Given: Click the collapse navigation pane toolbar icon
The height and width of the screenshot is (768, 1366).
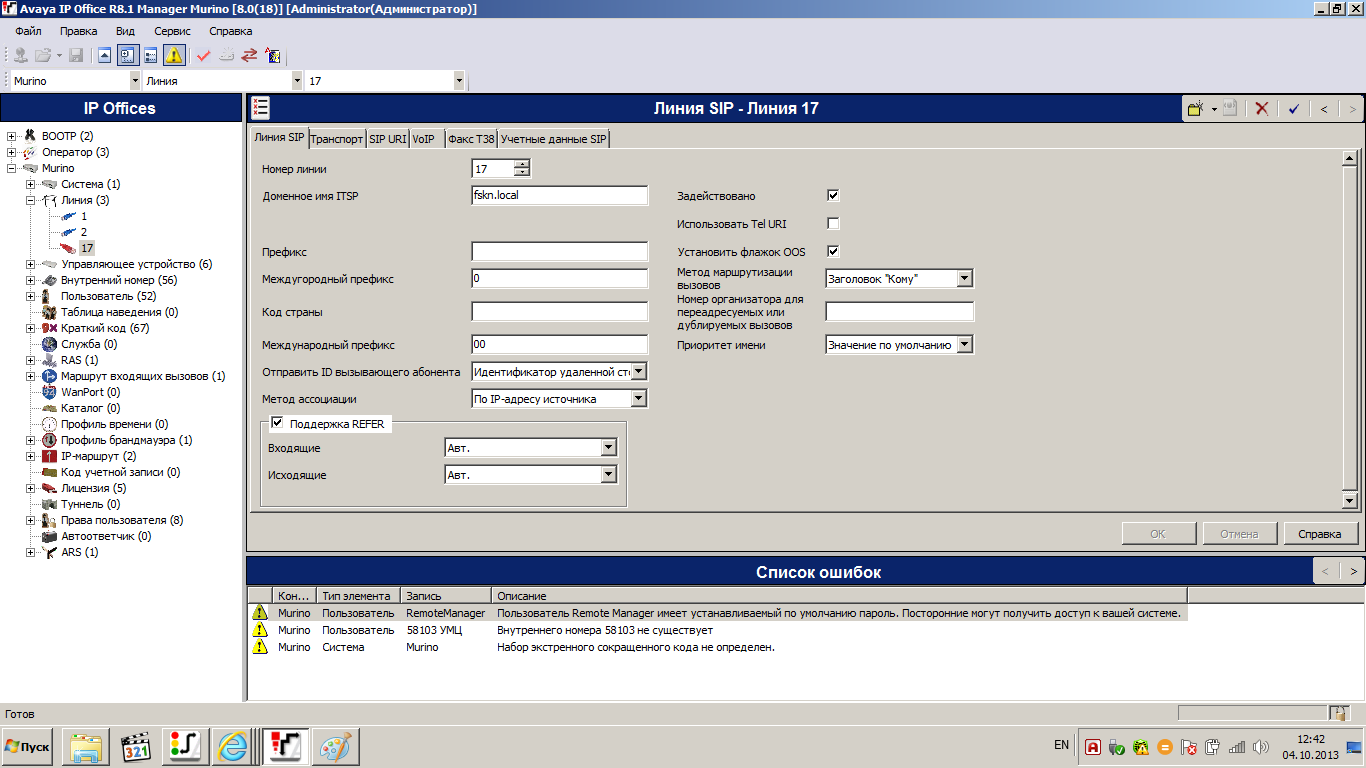Looking at the screenshot, I should (105, 55).
